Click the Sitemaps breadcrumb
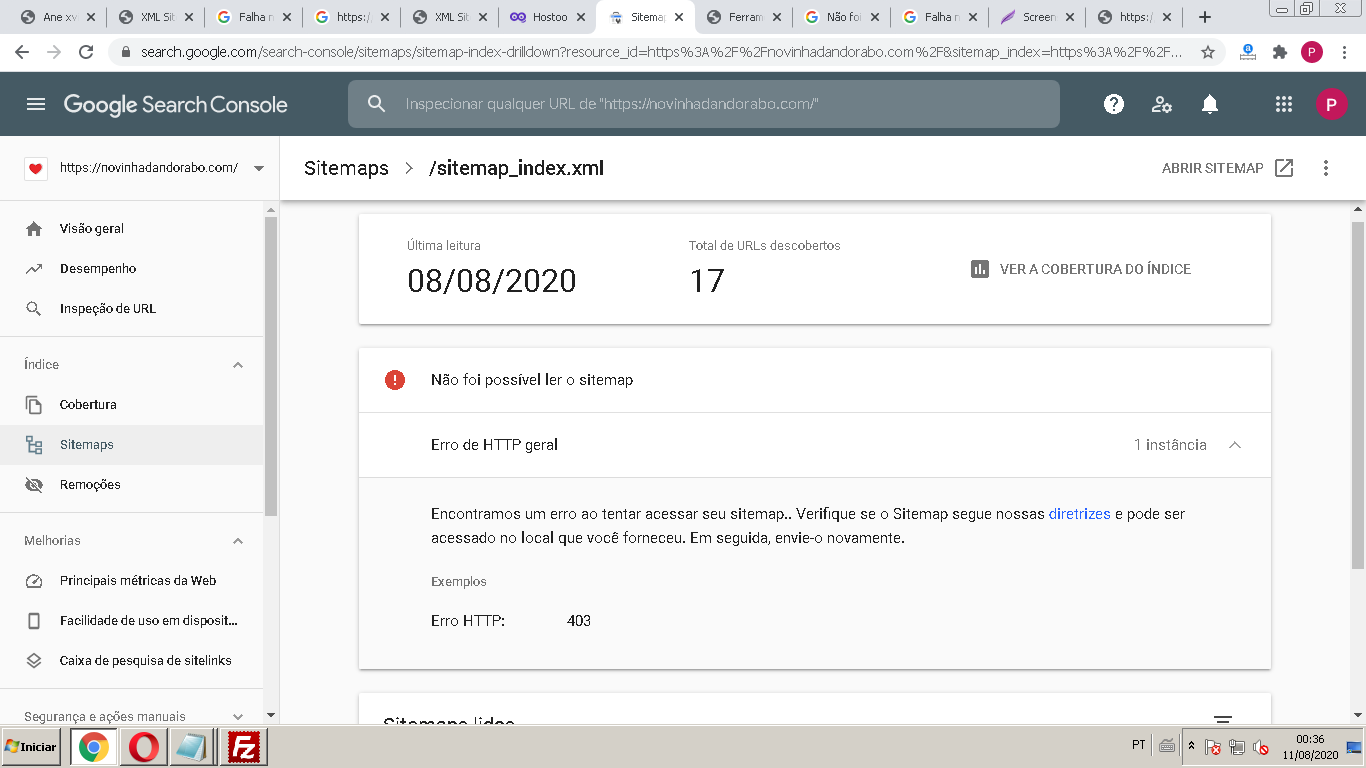 [x=346, y=168]
